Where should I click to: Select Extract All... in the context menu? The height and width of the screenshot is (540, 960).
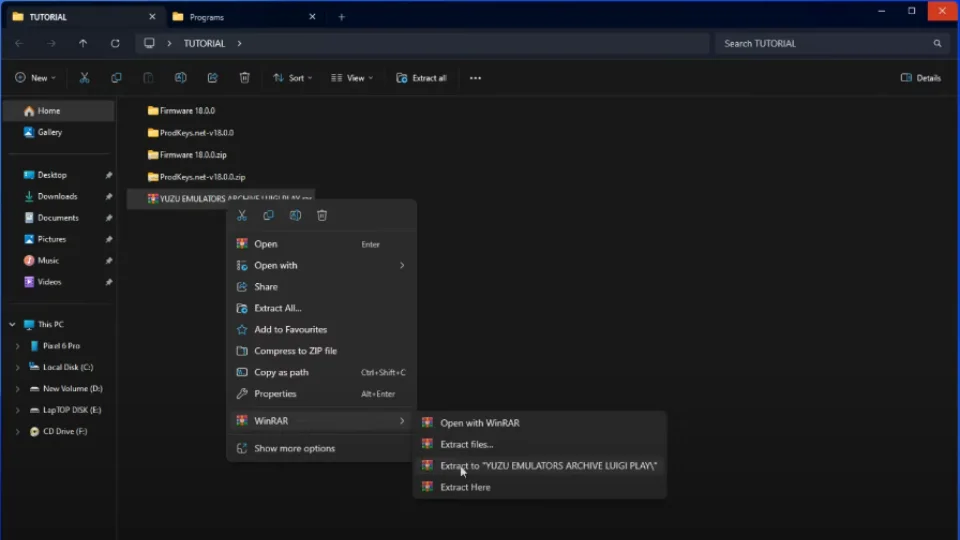[321, 308]
